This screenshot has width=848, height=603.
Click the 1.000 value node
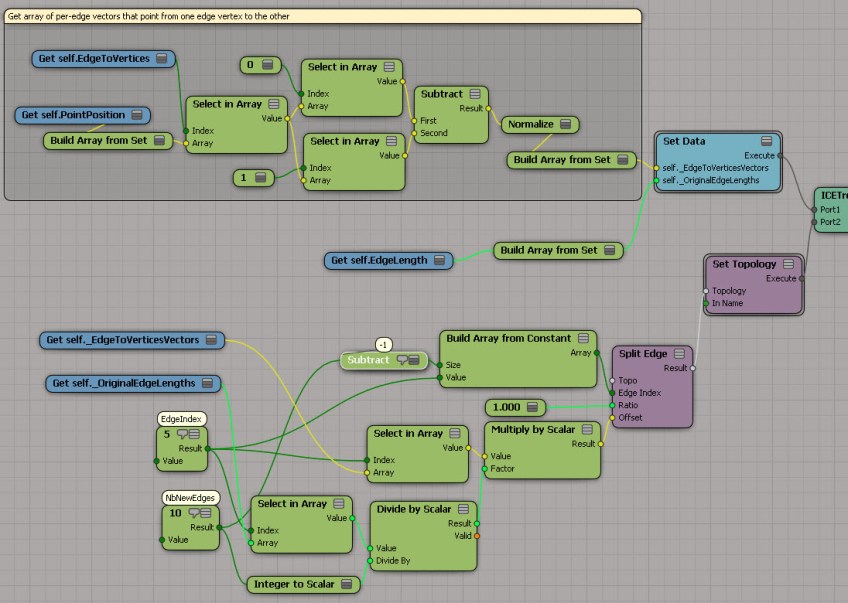coord(508,407)
